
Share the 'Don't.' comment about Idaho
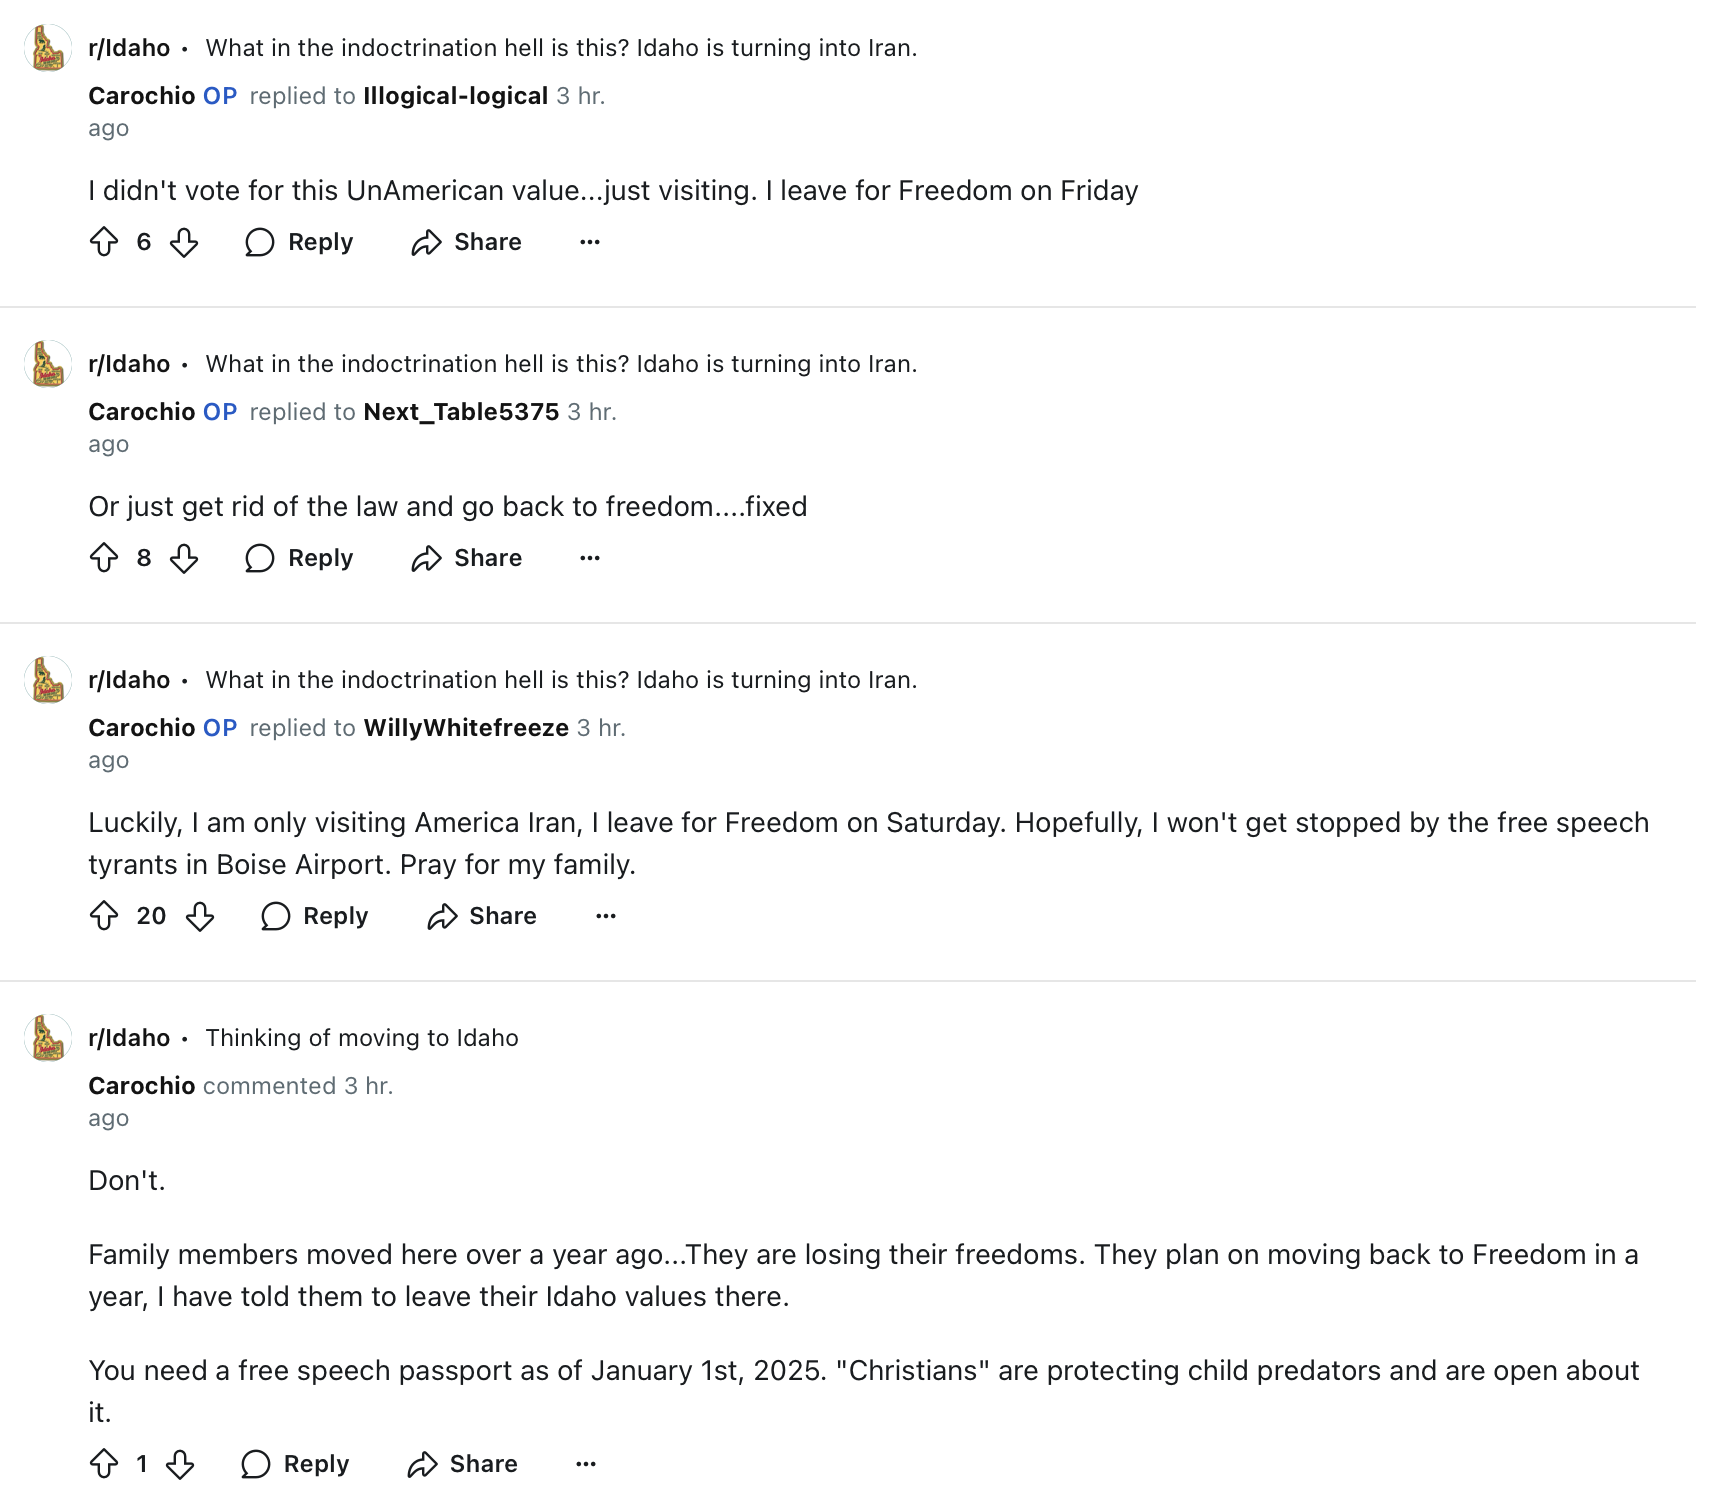click(x=462, y=1464)
